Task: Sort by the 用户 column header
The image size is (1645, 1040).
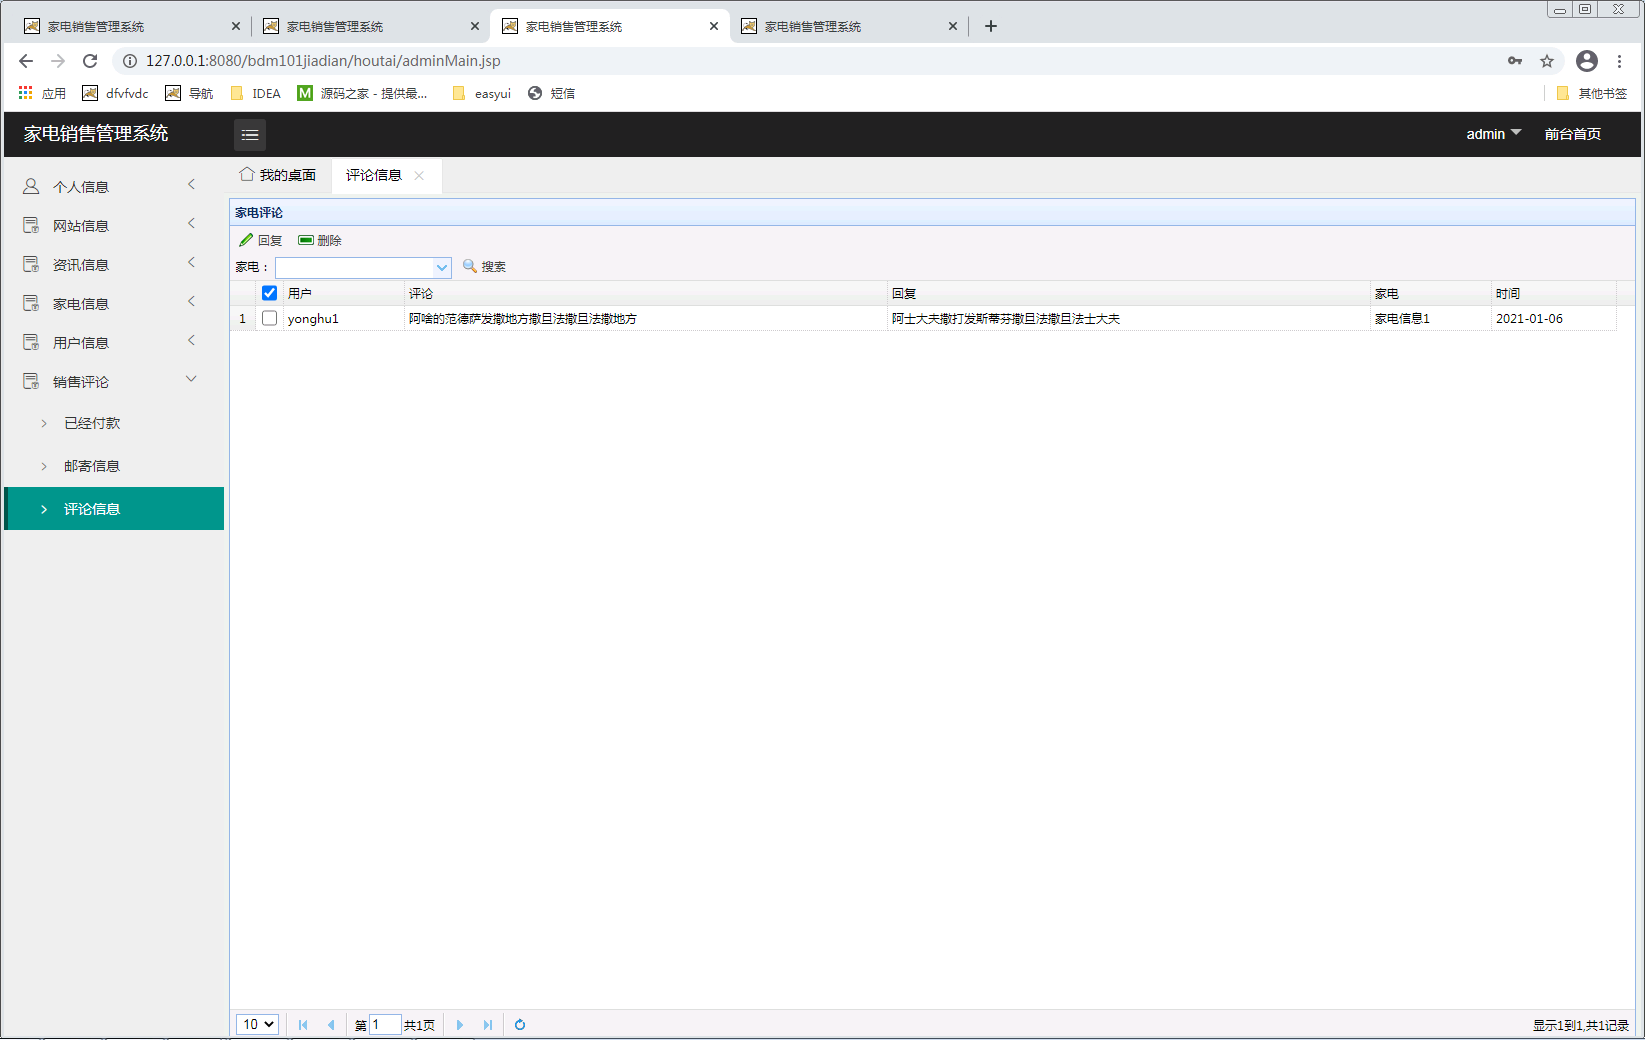Action: pyautogui.click(x=343, y=293)
